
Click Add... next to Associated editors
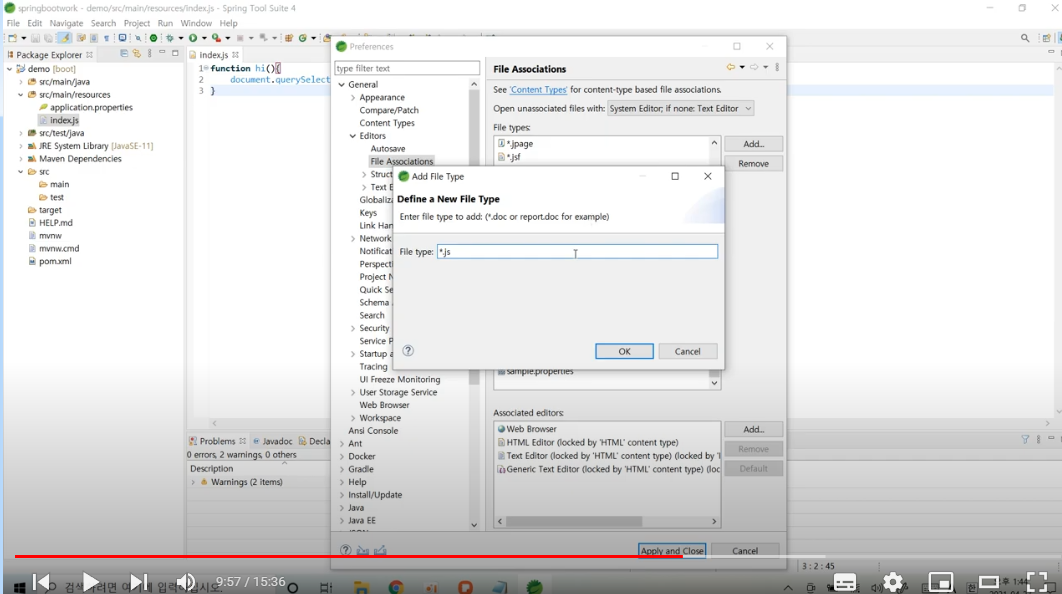[753, 429]
